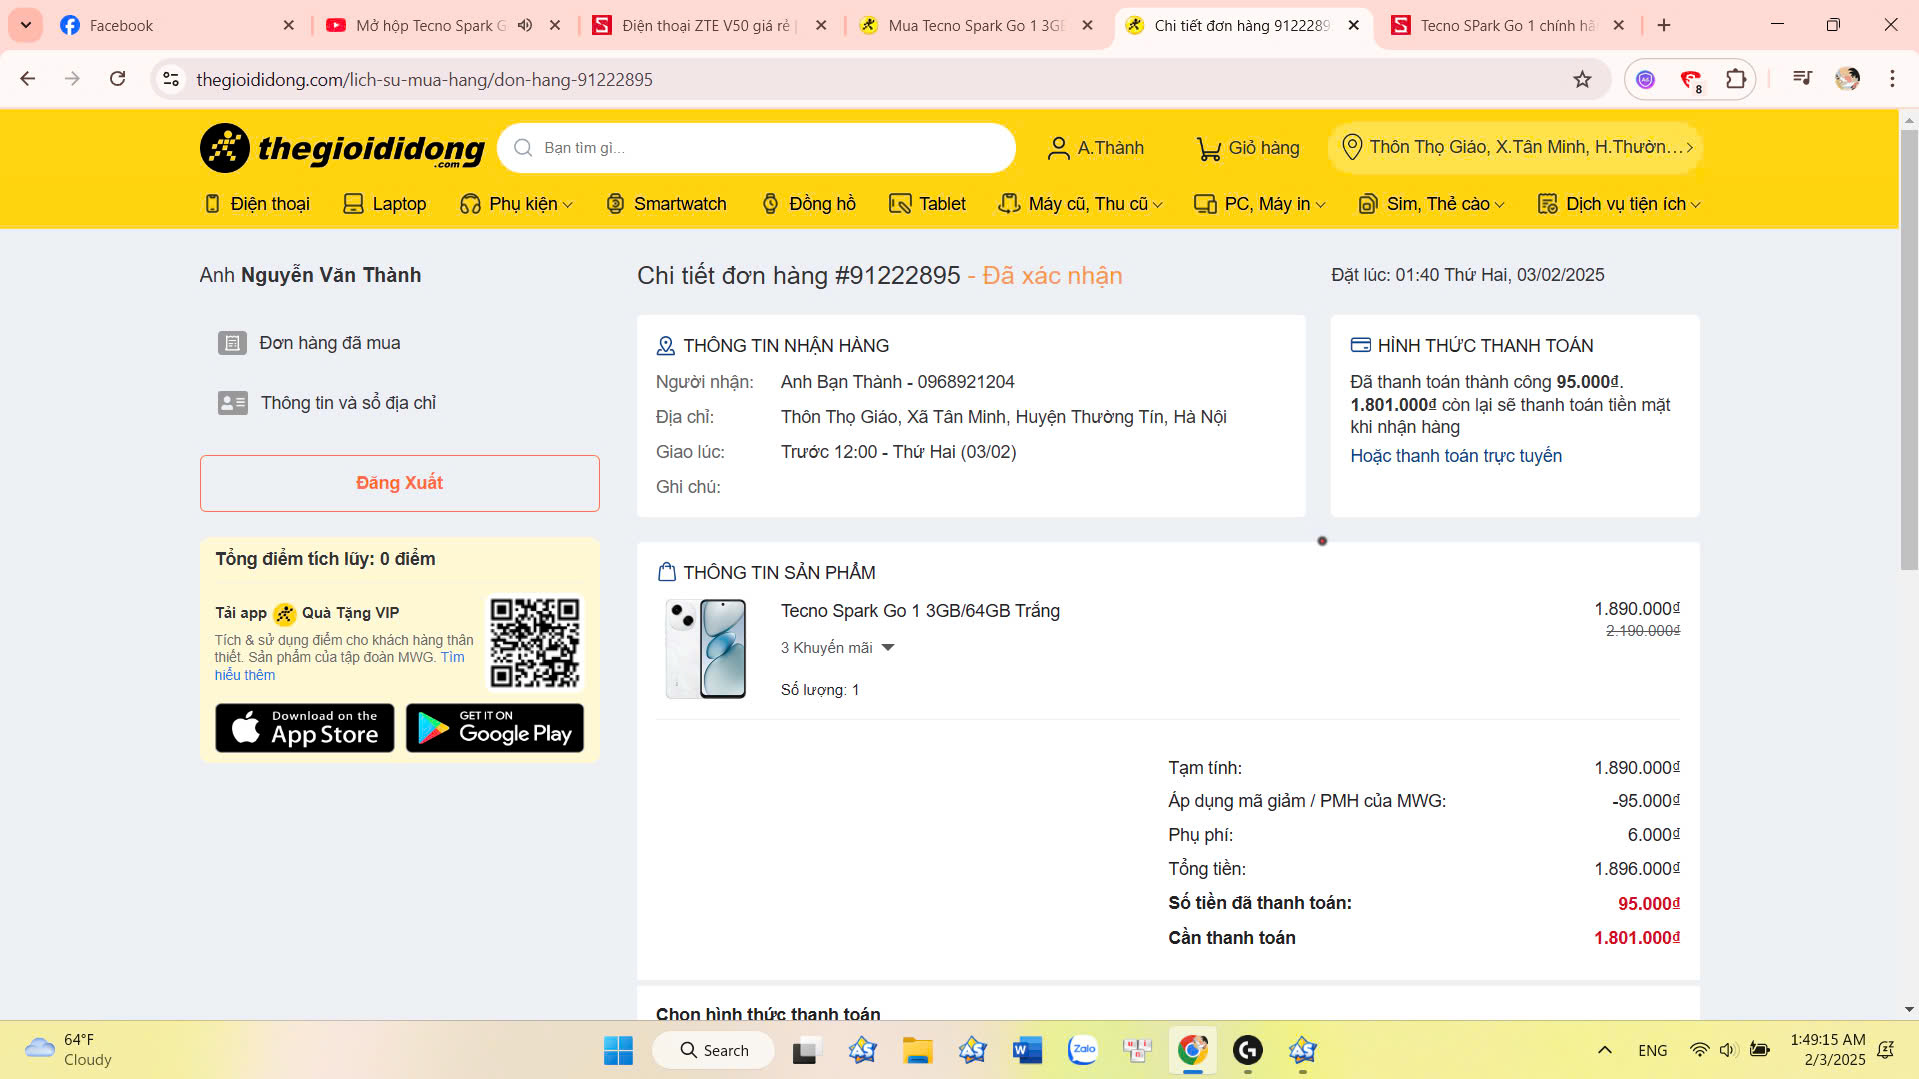
Task: Open Chrome three-dot menu
Action: (1892, 79)
